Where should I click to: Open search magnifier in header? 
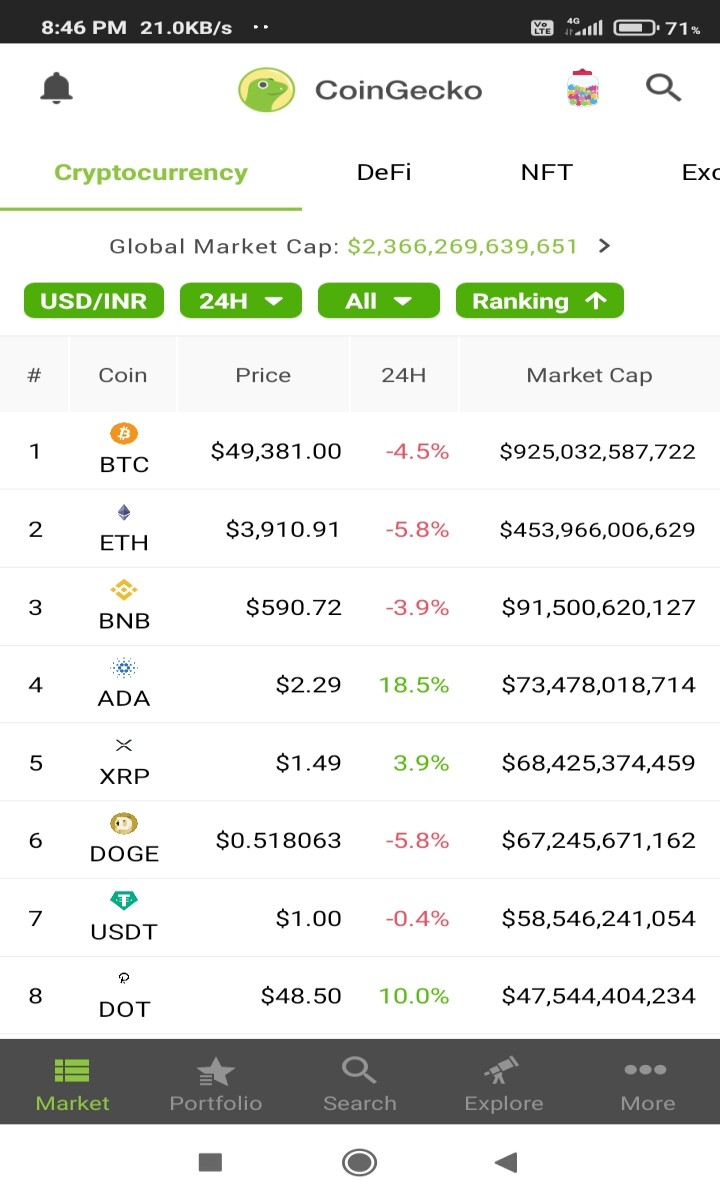tap(663, 88)
